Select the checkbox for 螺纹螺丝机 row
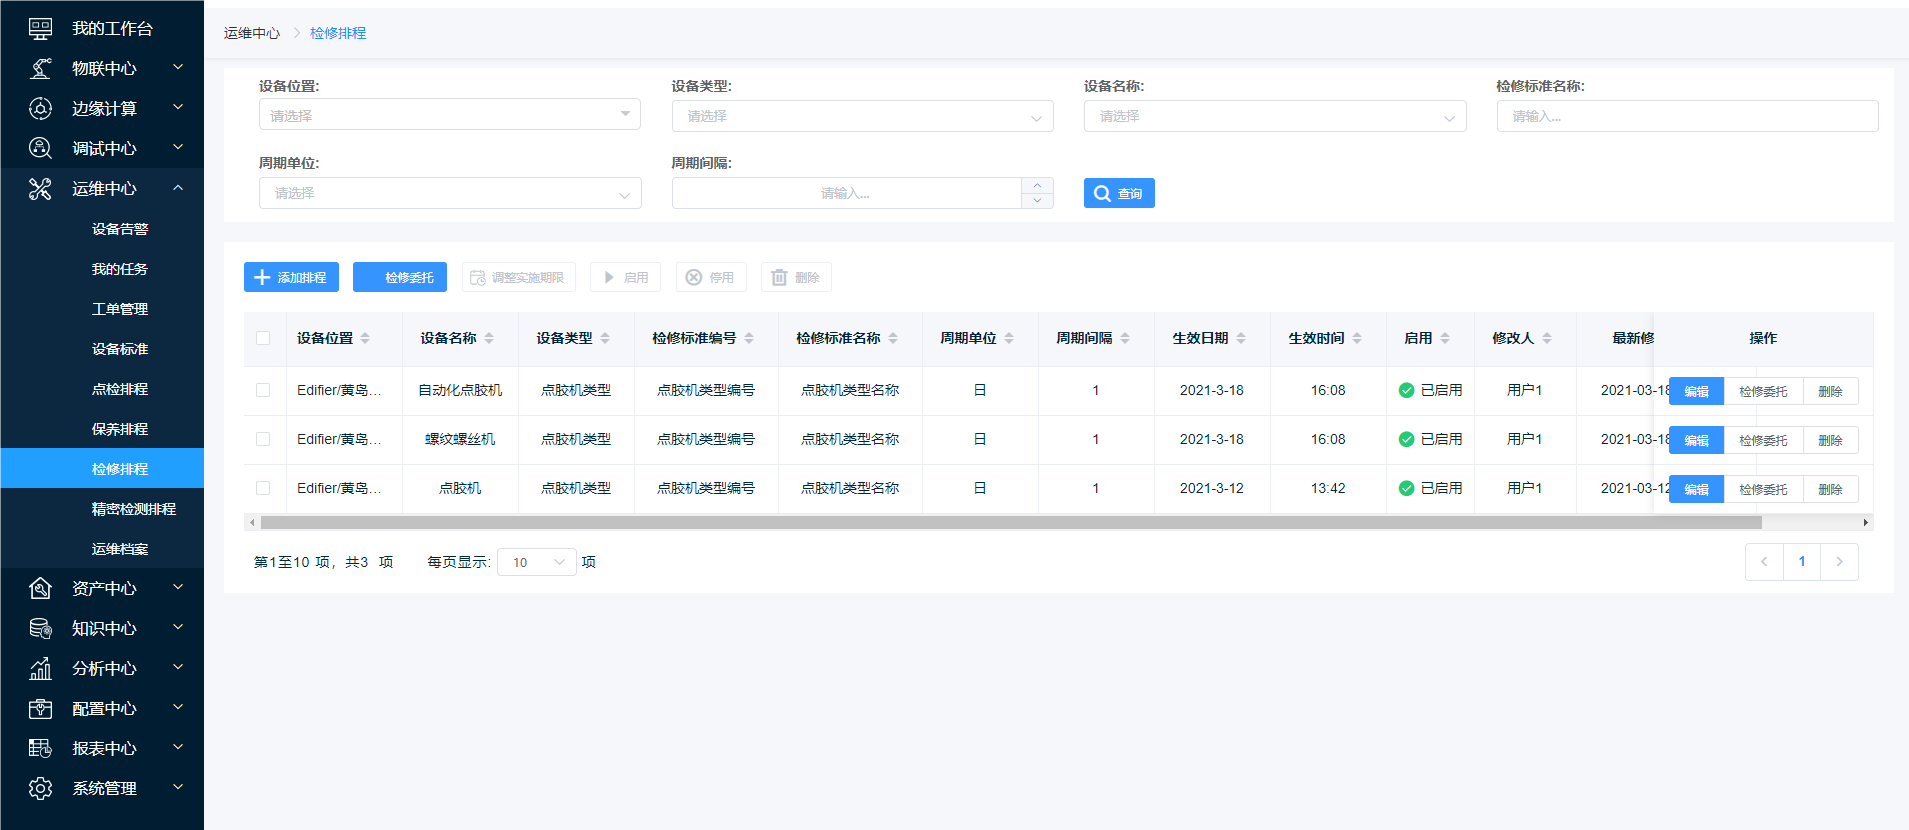The height and width of the screenshot is (830, 1909). (263, 439)
